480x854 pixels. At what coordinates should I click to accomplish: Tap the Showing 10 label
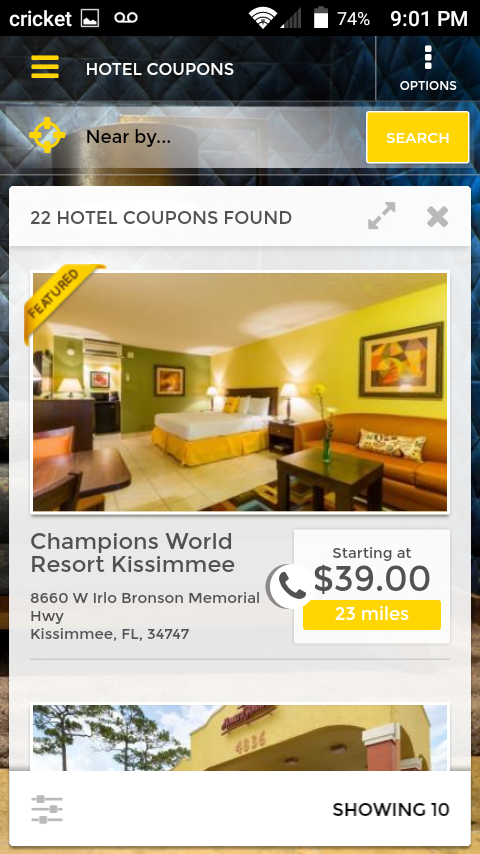coord(391,809)
